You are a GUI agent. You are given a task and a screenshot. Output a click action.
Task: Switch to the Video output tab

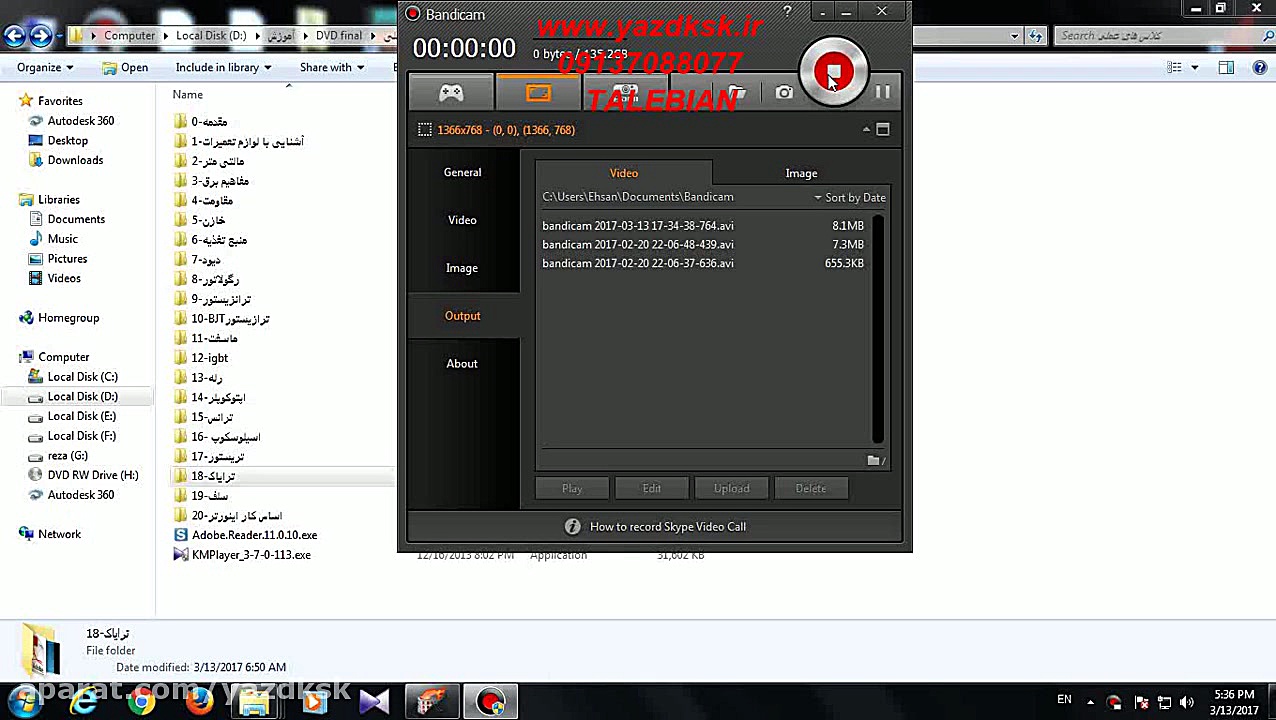tap(624, 173)
